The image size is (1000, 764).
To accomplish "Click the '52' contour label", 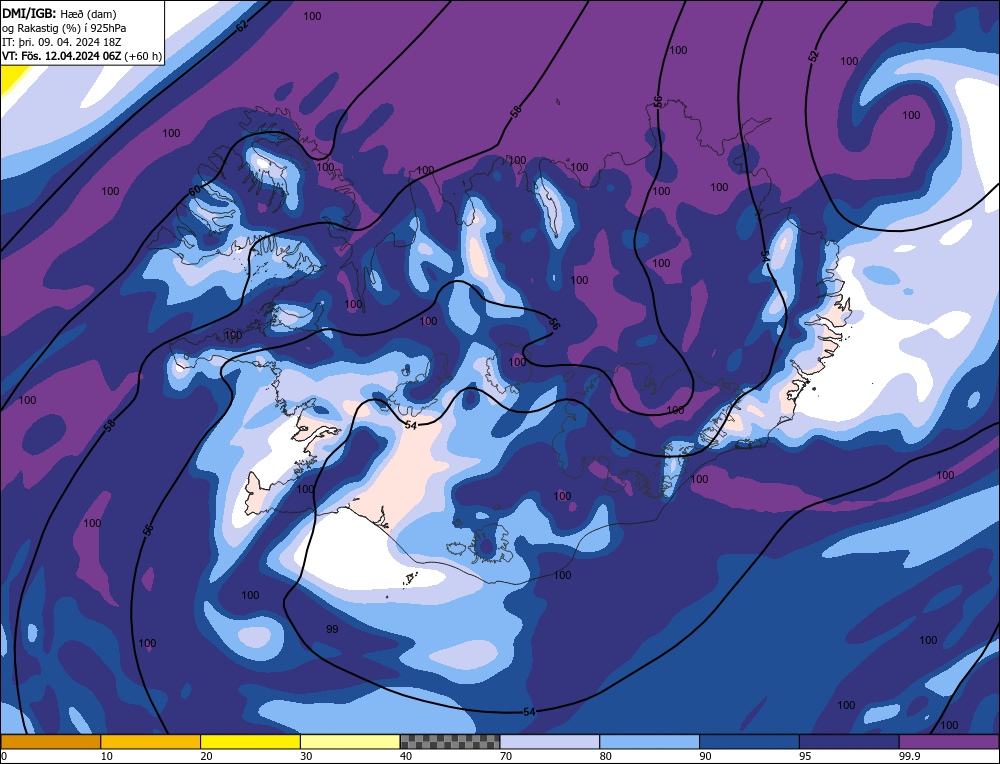I will pyautogui.click(x=812, y=56).
